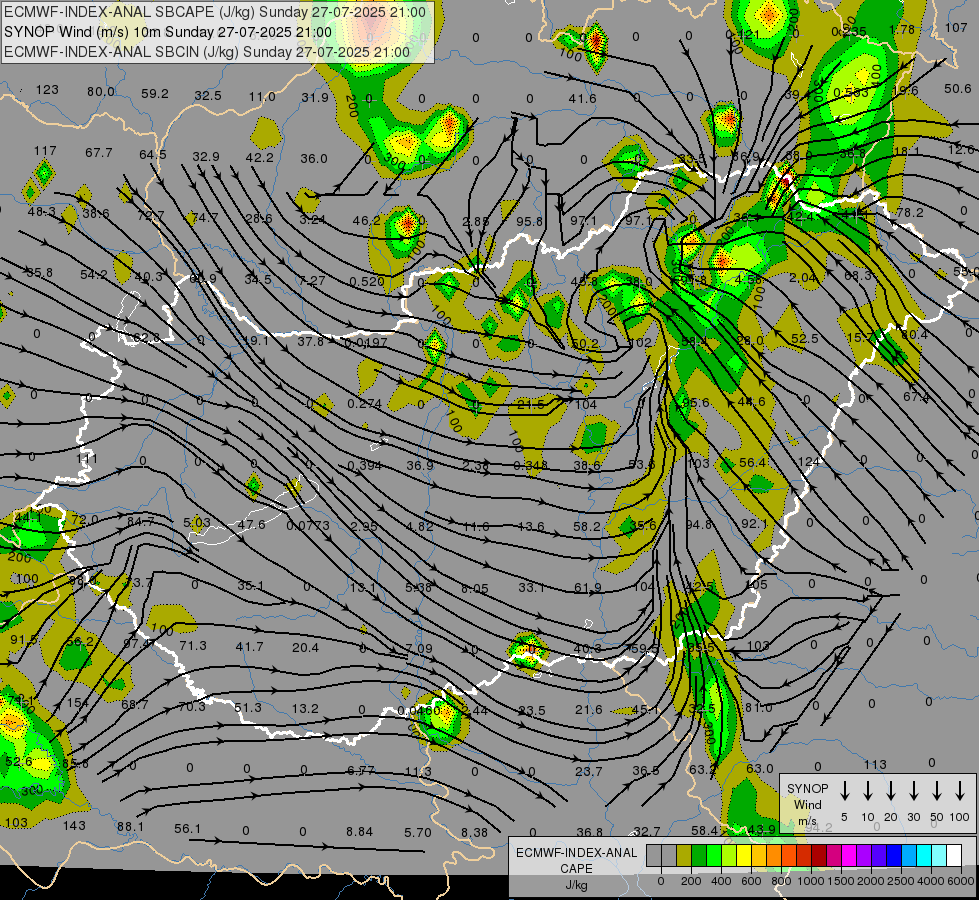Screen dimensions: 979x900
Task: Click the wind arrow above the 20 m/s label
Action: tap(890, 790)
